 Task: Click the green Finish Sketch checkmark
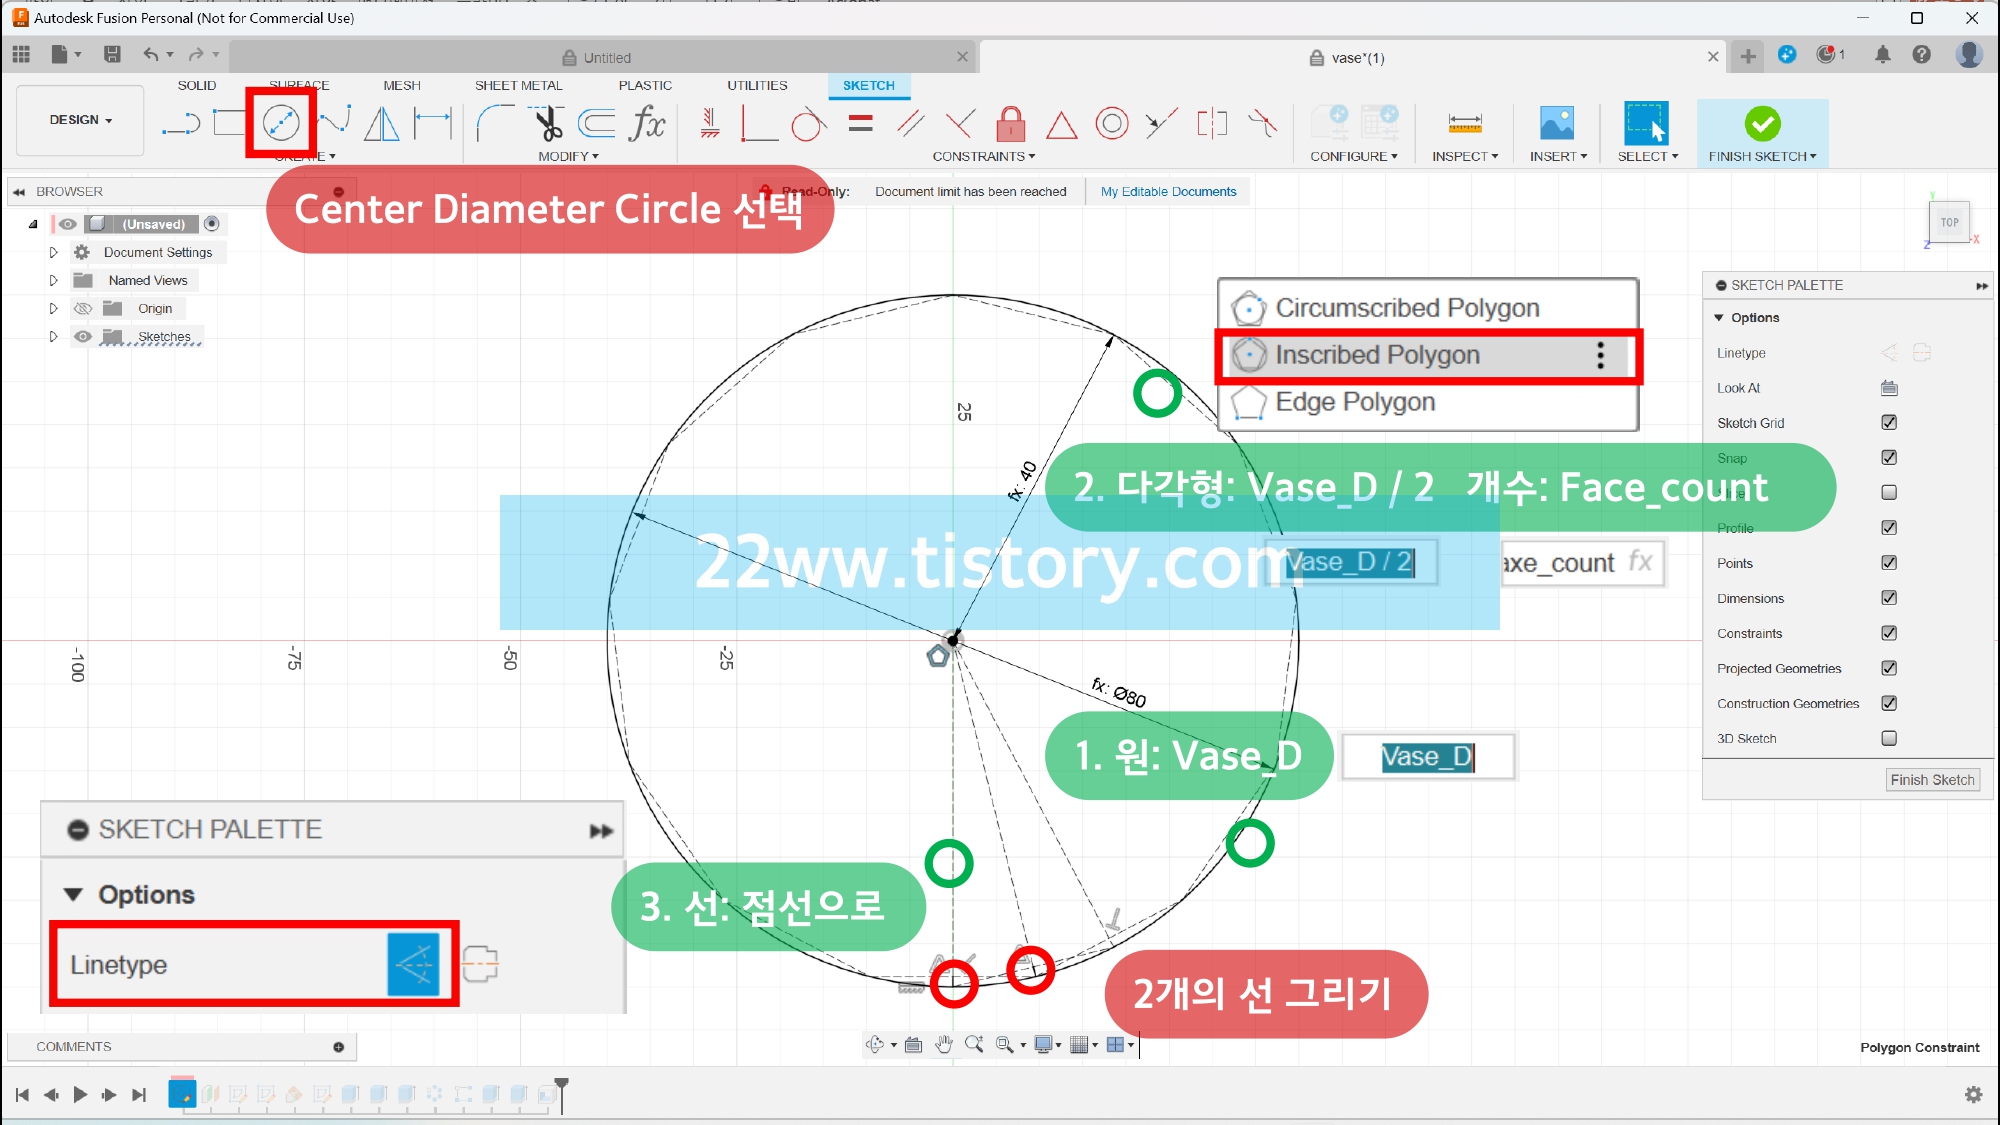(1762, 124)
